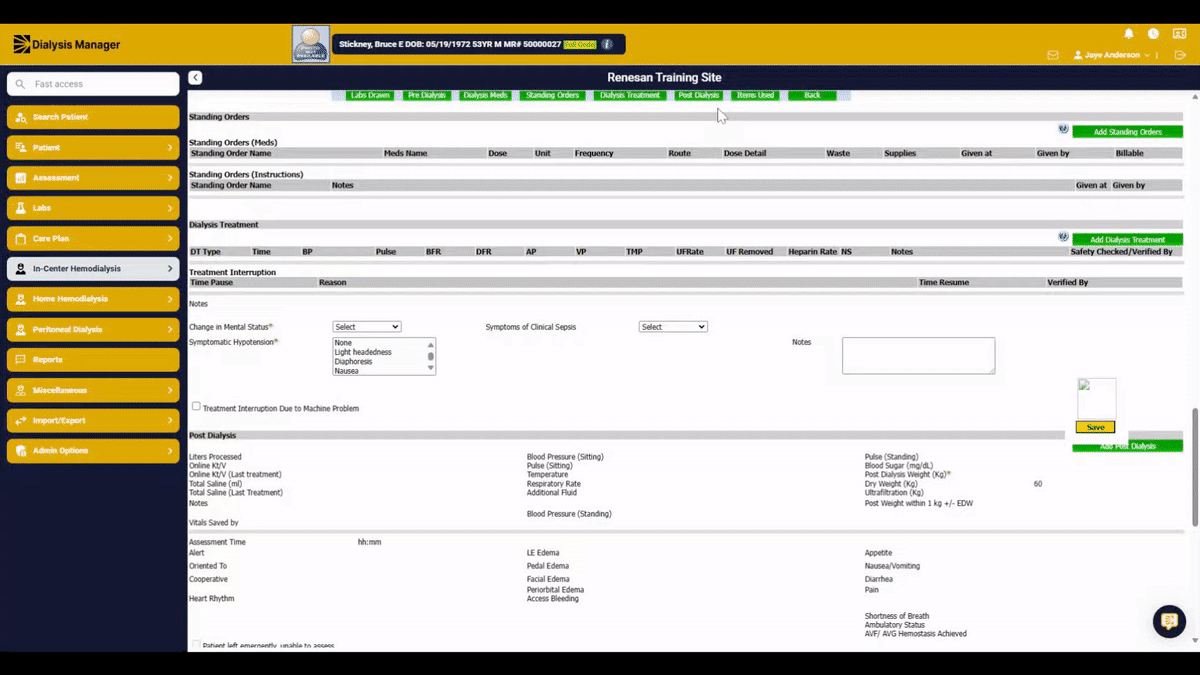Viewport: 1200px width, 675px height.
Task: Click the patient photo thumbnail
Action: pyautogui.click(x=310, y=44)
